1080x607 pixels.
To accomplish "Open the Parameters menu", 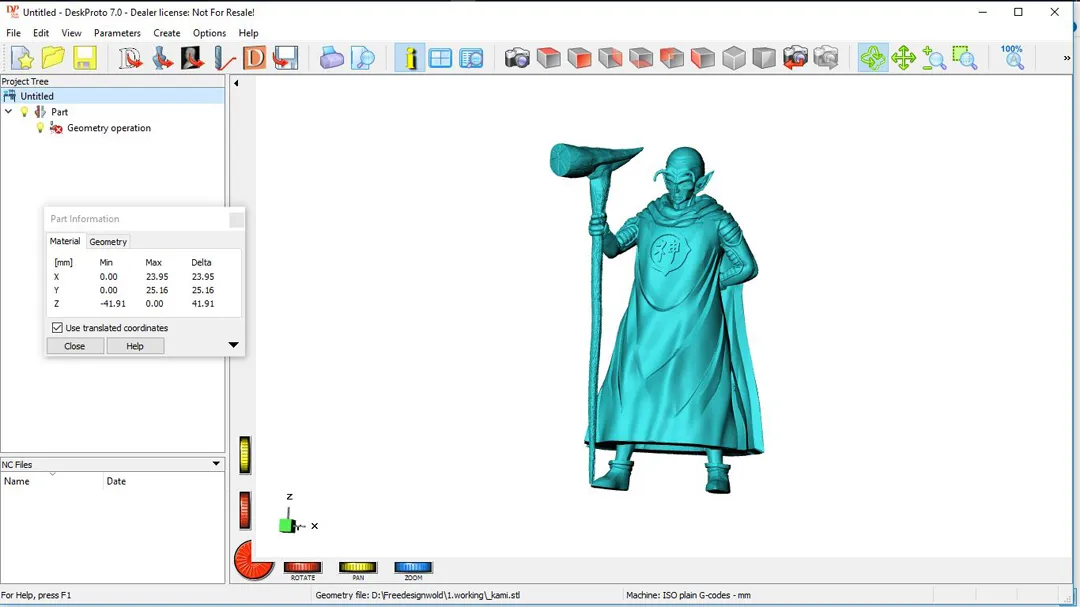I will tap(117, 33).
